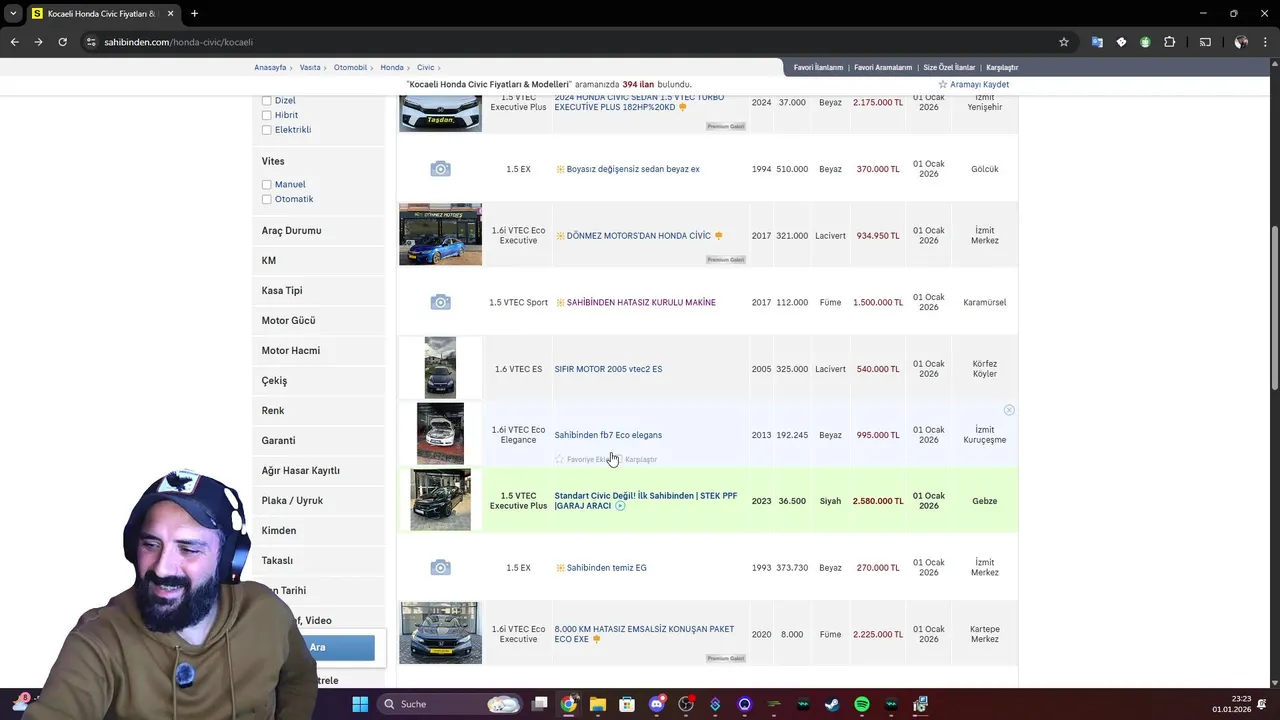Open listing SAHİBİNDEN HATASIZ KURULU MAKİNE

pos(641,302)
